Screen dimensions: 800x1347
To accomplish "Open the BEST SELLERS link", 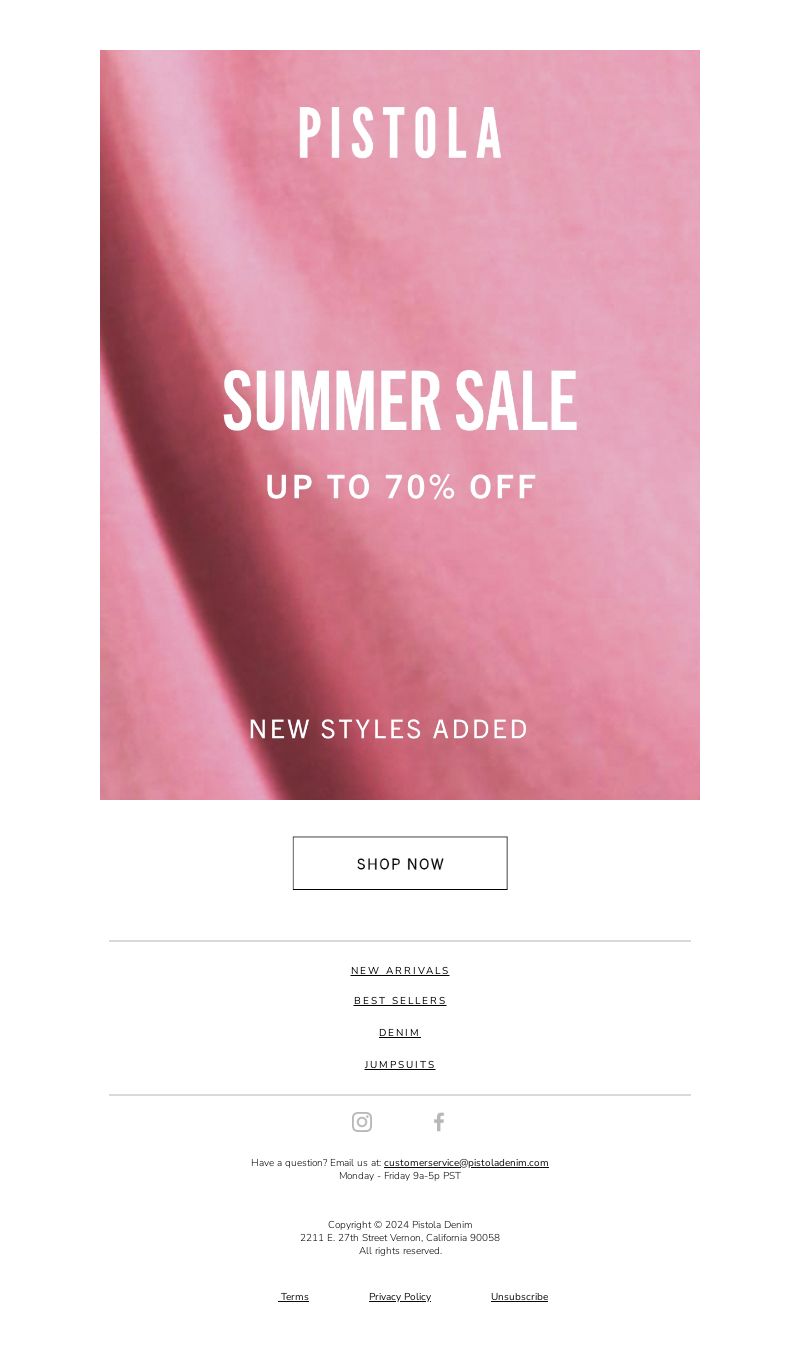I will (400, 1001).
